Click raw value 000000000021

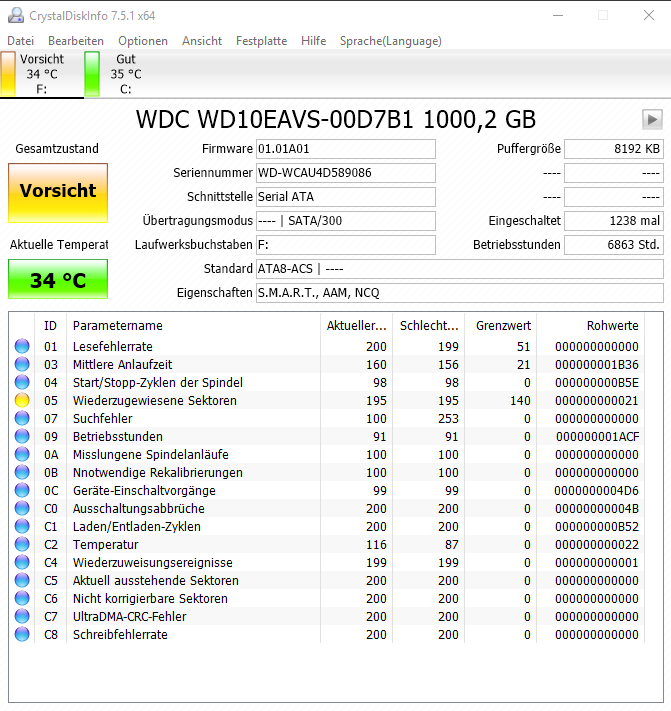[597, 401]
